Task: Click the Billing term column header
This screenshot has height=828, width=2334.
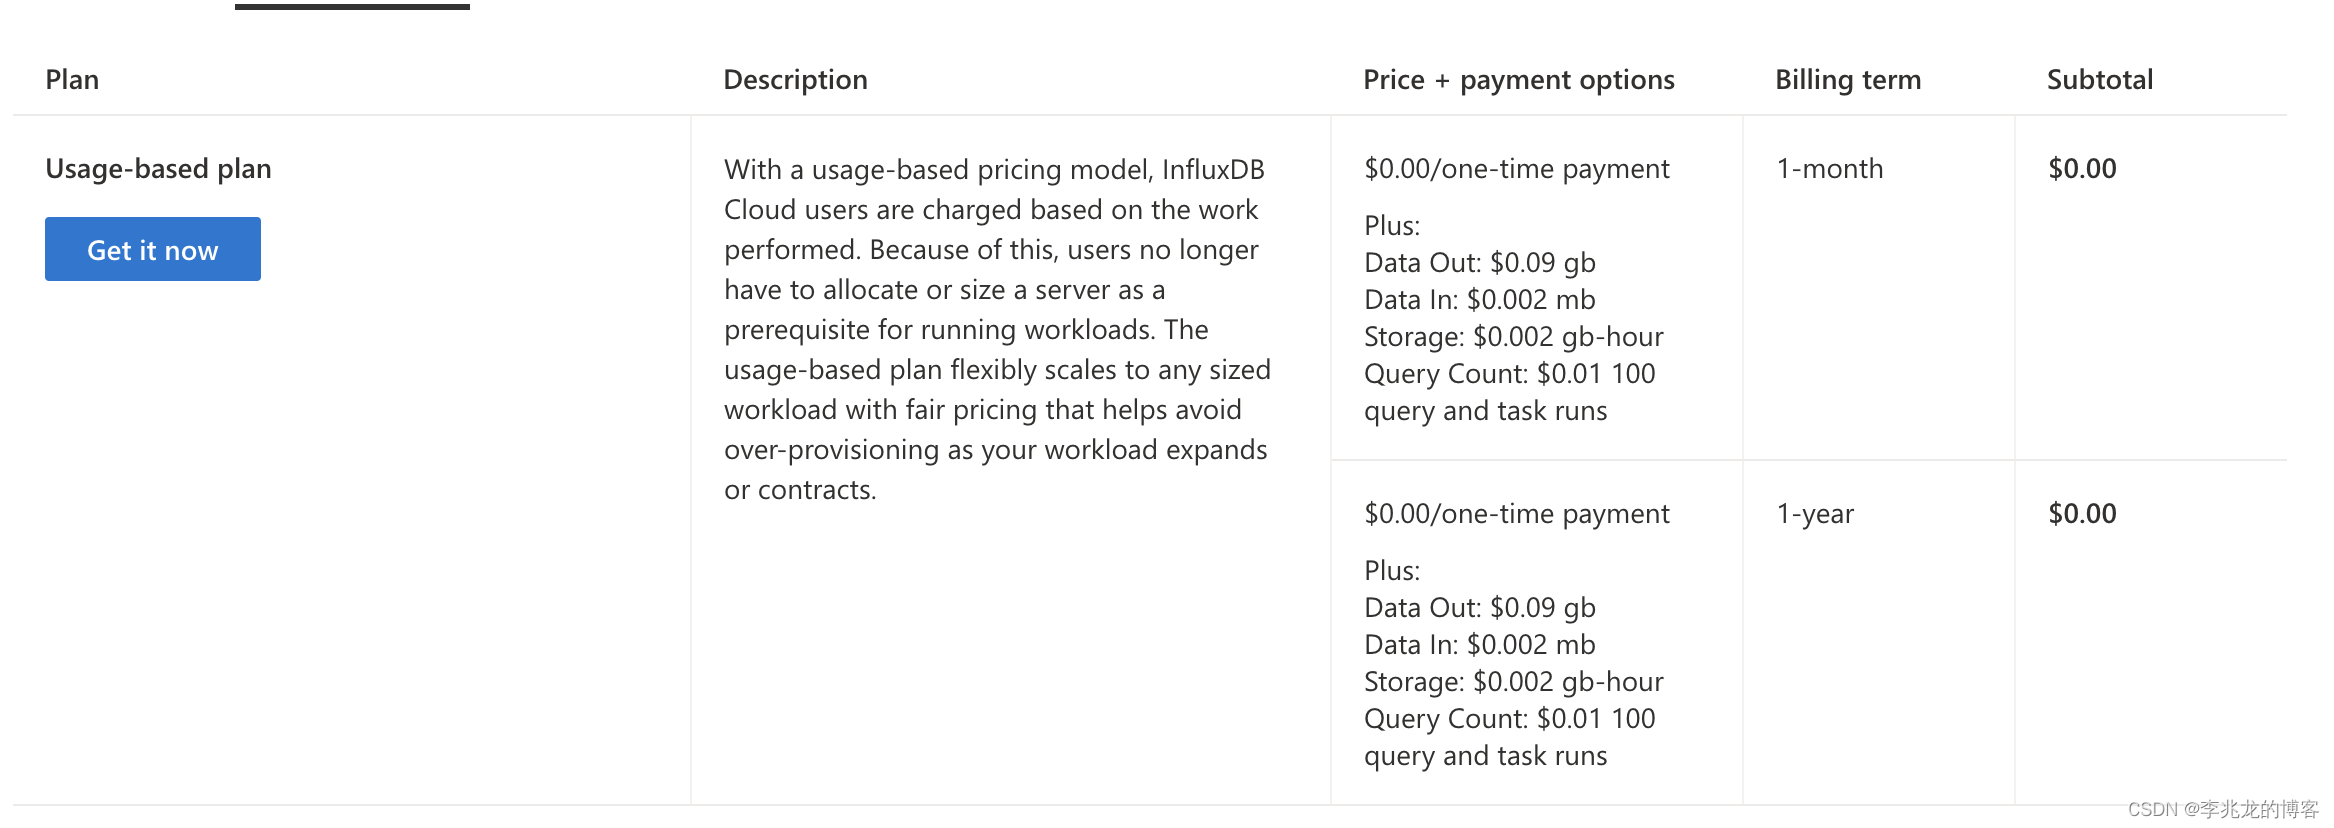Action: coord(1847,79)
